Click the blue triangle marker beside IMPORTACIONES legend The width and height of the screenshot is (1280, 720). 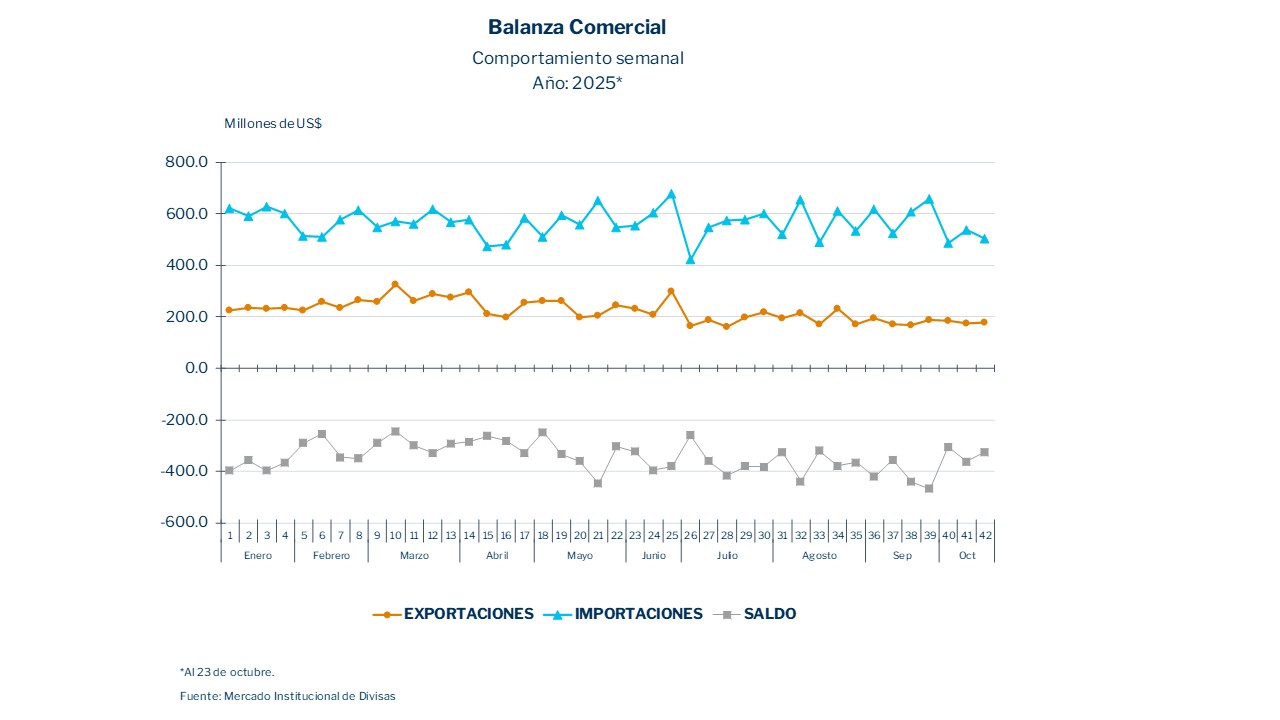coord(557,614)
